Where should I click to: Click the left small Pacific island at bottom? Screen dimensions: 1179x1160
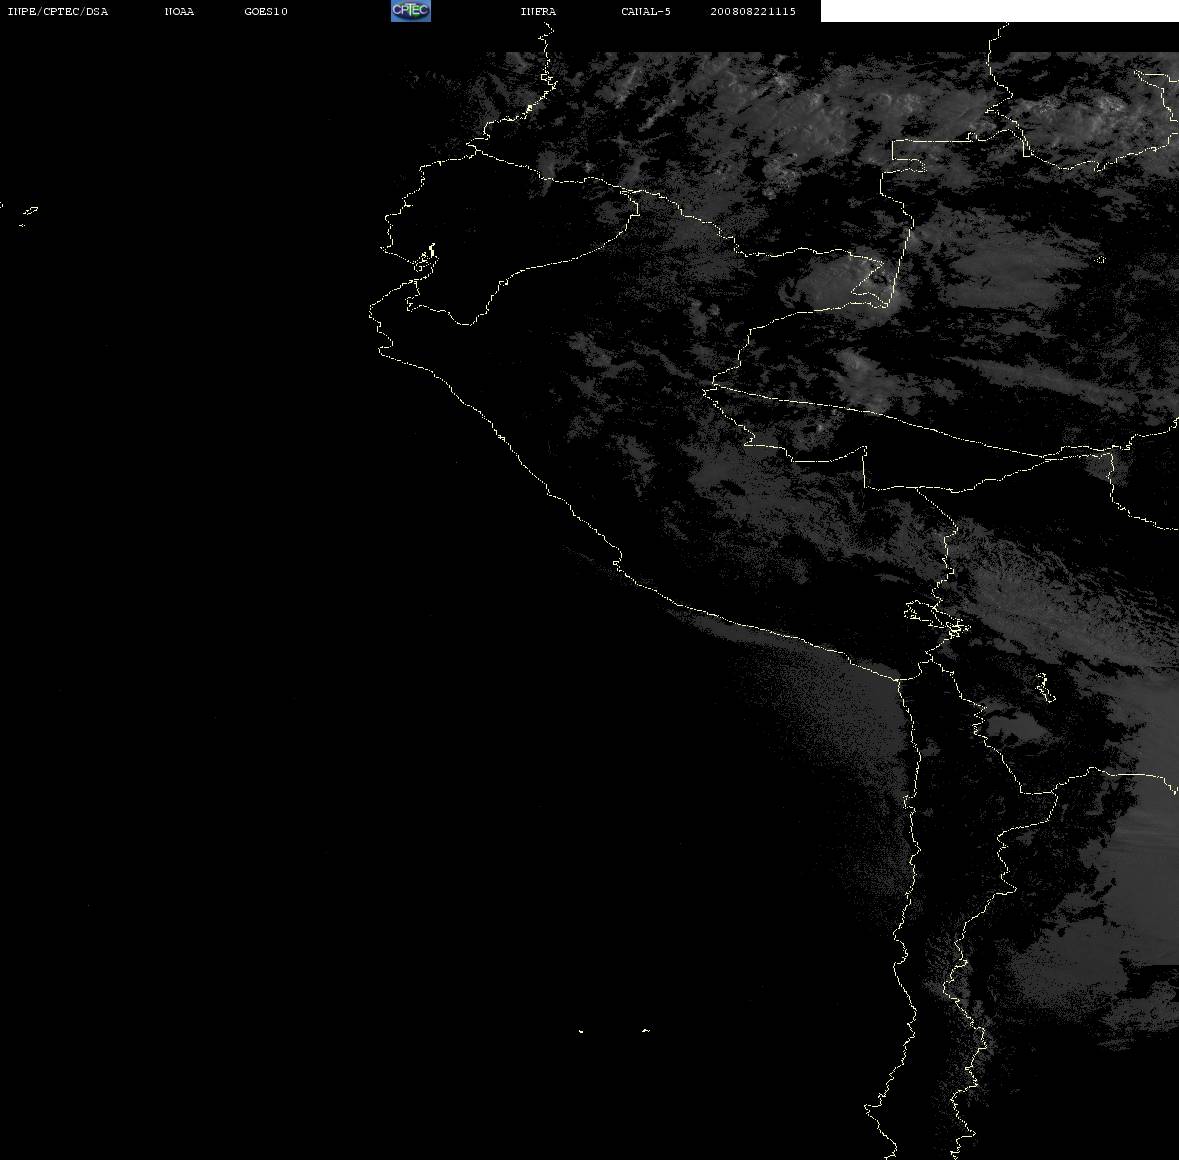coord(580,1031)
